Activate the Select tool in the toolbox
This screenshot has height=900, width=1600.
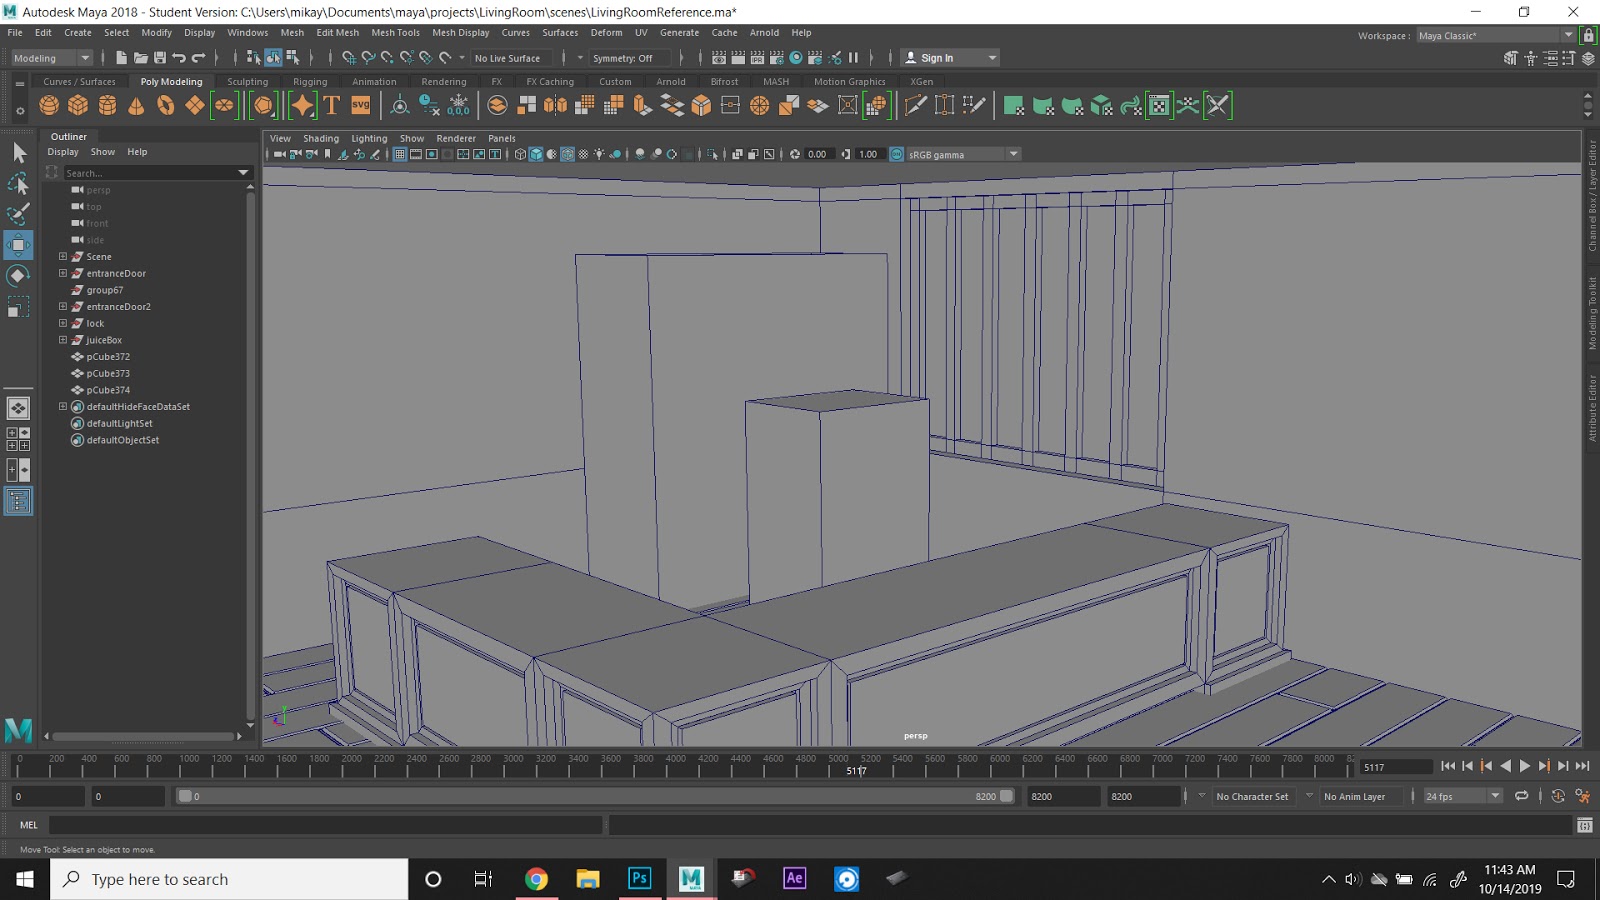(18, 153)
